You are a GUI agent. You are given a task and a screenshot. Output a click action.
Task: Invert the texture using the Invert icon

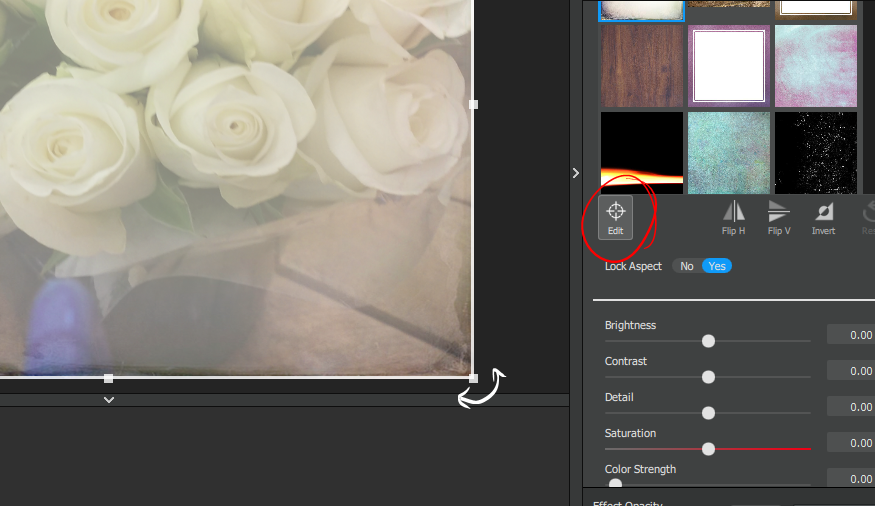[x=823, y=216]
